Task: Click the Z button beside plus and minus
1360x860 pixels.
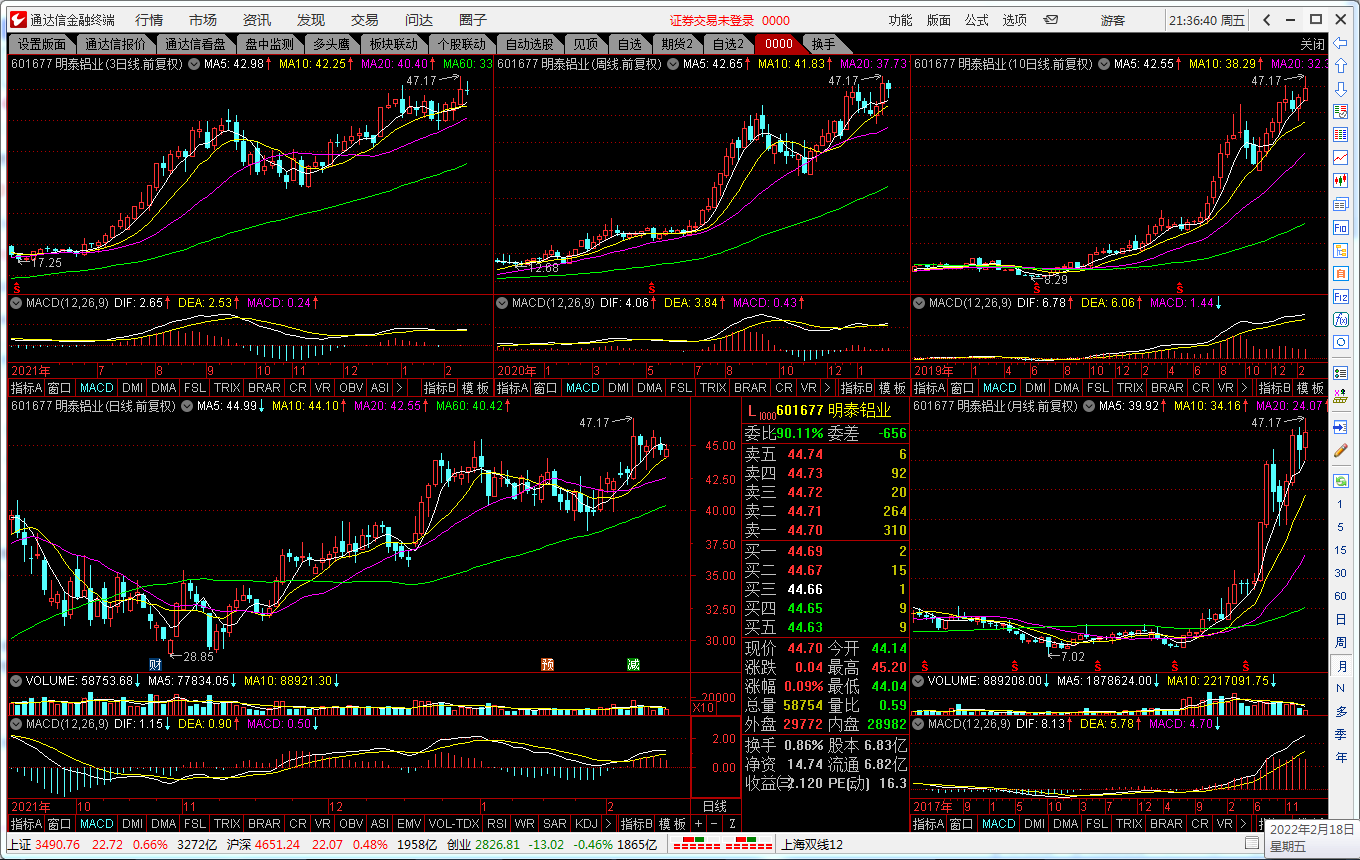Action: [x=732, y=824]
